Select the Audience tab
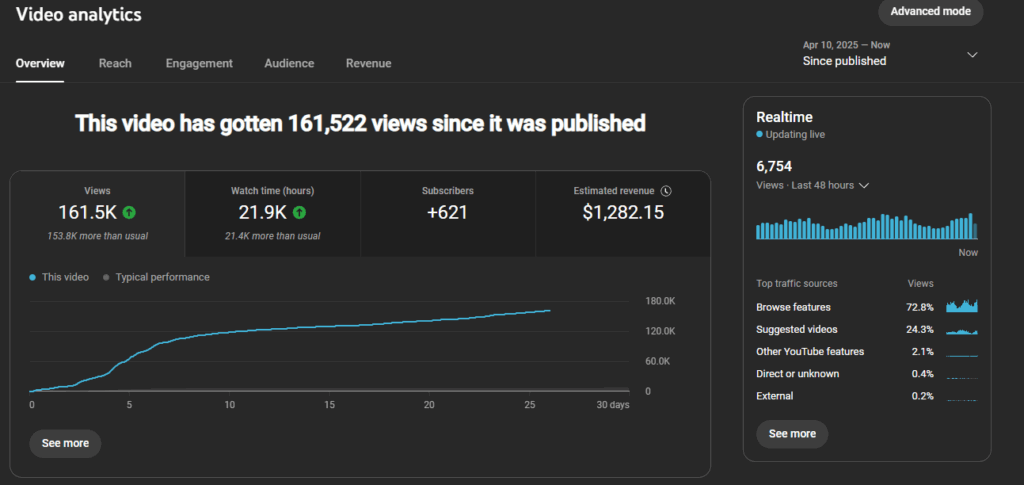This screenshot has height=485, width=1024. [x=289, y=64]
